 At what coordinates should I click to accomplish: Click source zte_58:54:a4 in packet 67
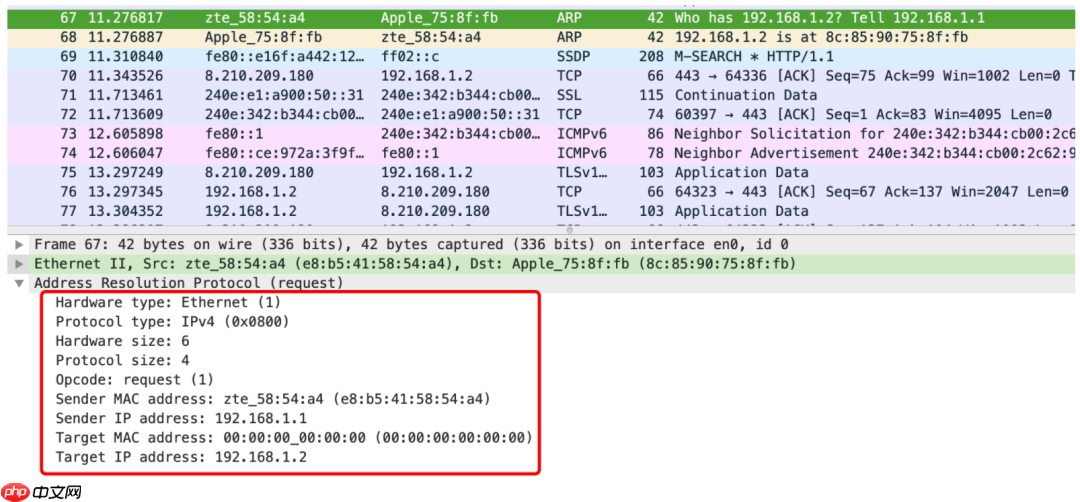[256, 18]
